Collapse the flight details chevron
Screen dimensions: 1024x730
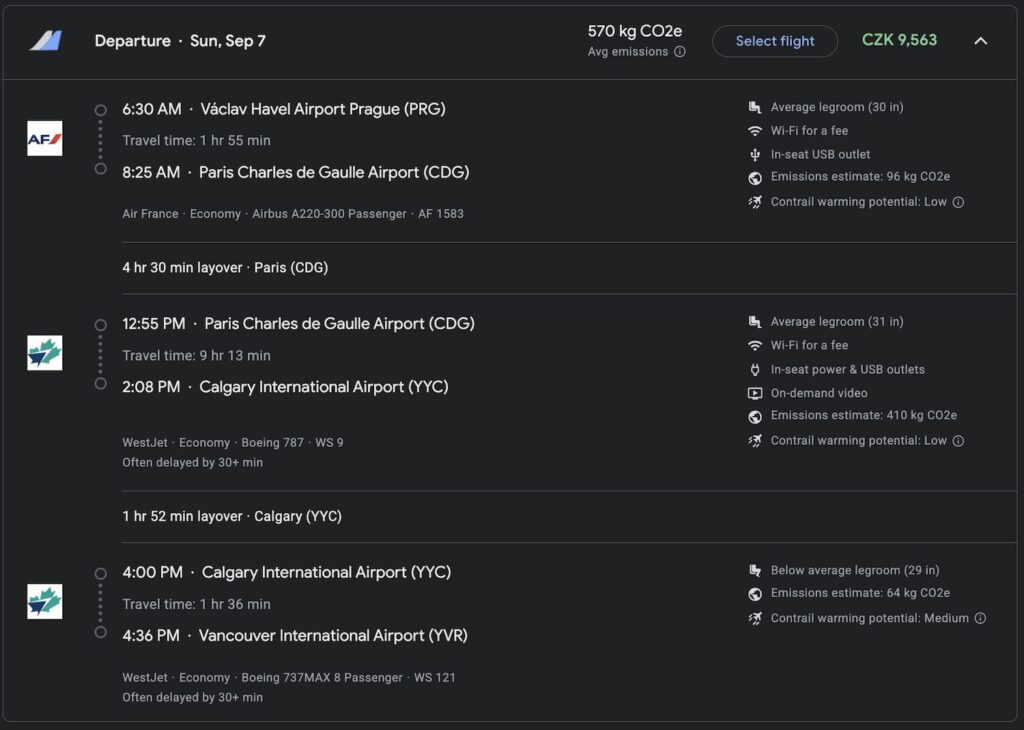coord(980,41)
